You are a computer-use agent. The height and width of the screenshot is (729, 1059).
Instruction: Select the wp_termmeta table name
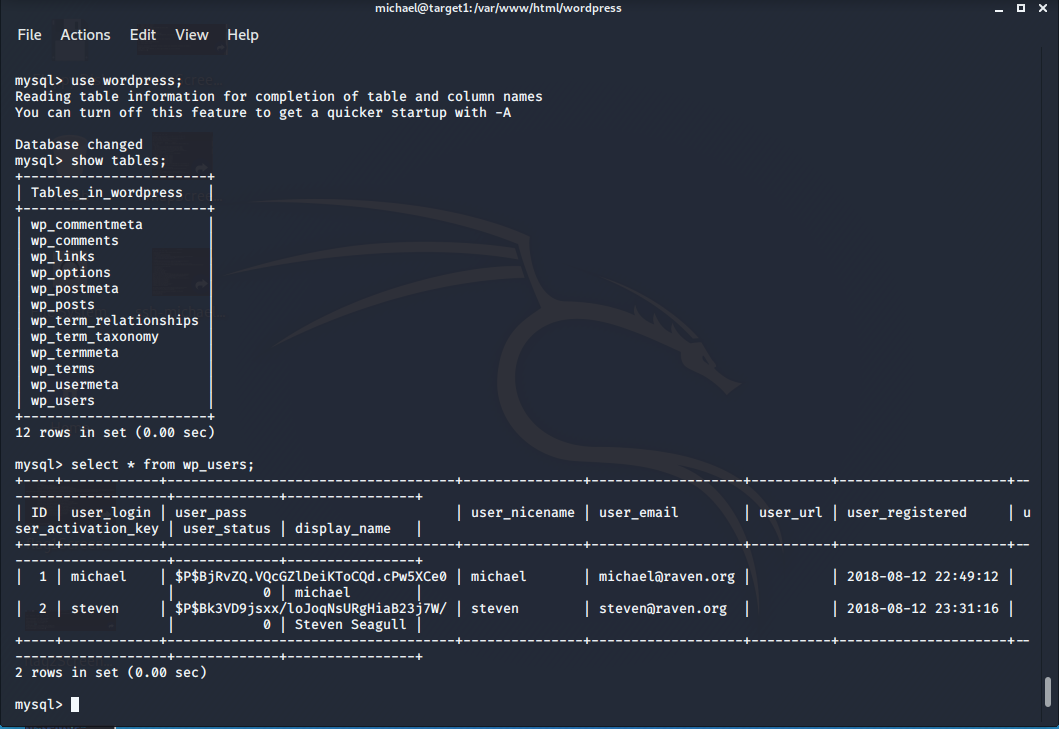click(x=74, y=353)
